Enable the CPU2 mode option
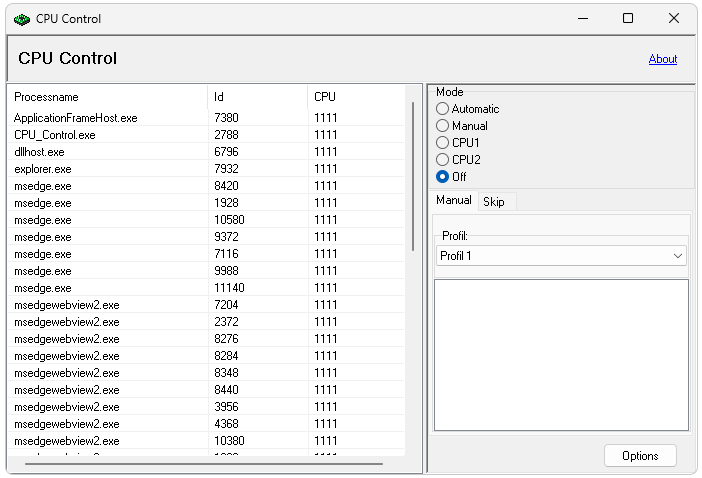The image size is (702, 478). [443, 160]
